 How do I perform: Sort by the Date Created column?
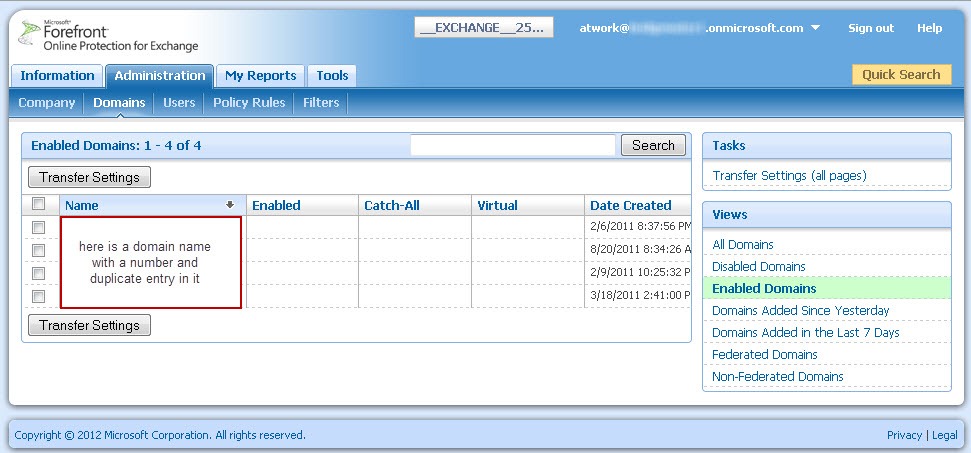point(630,206)
